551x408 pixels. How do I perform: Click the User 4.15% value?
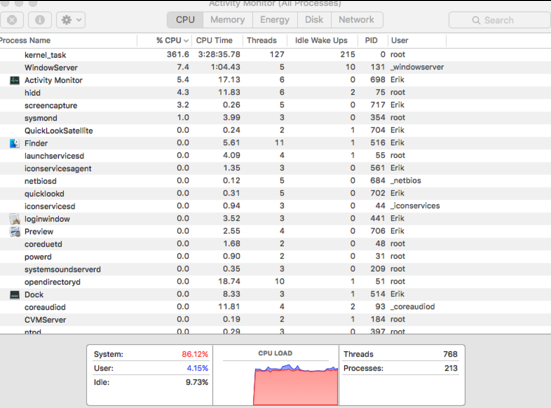197,368
